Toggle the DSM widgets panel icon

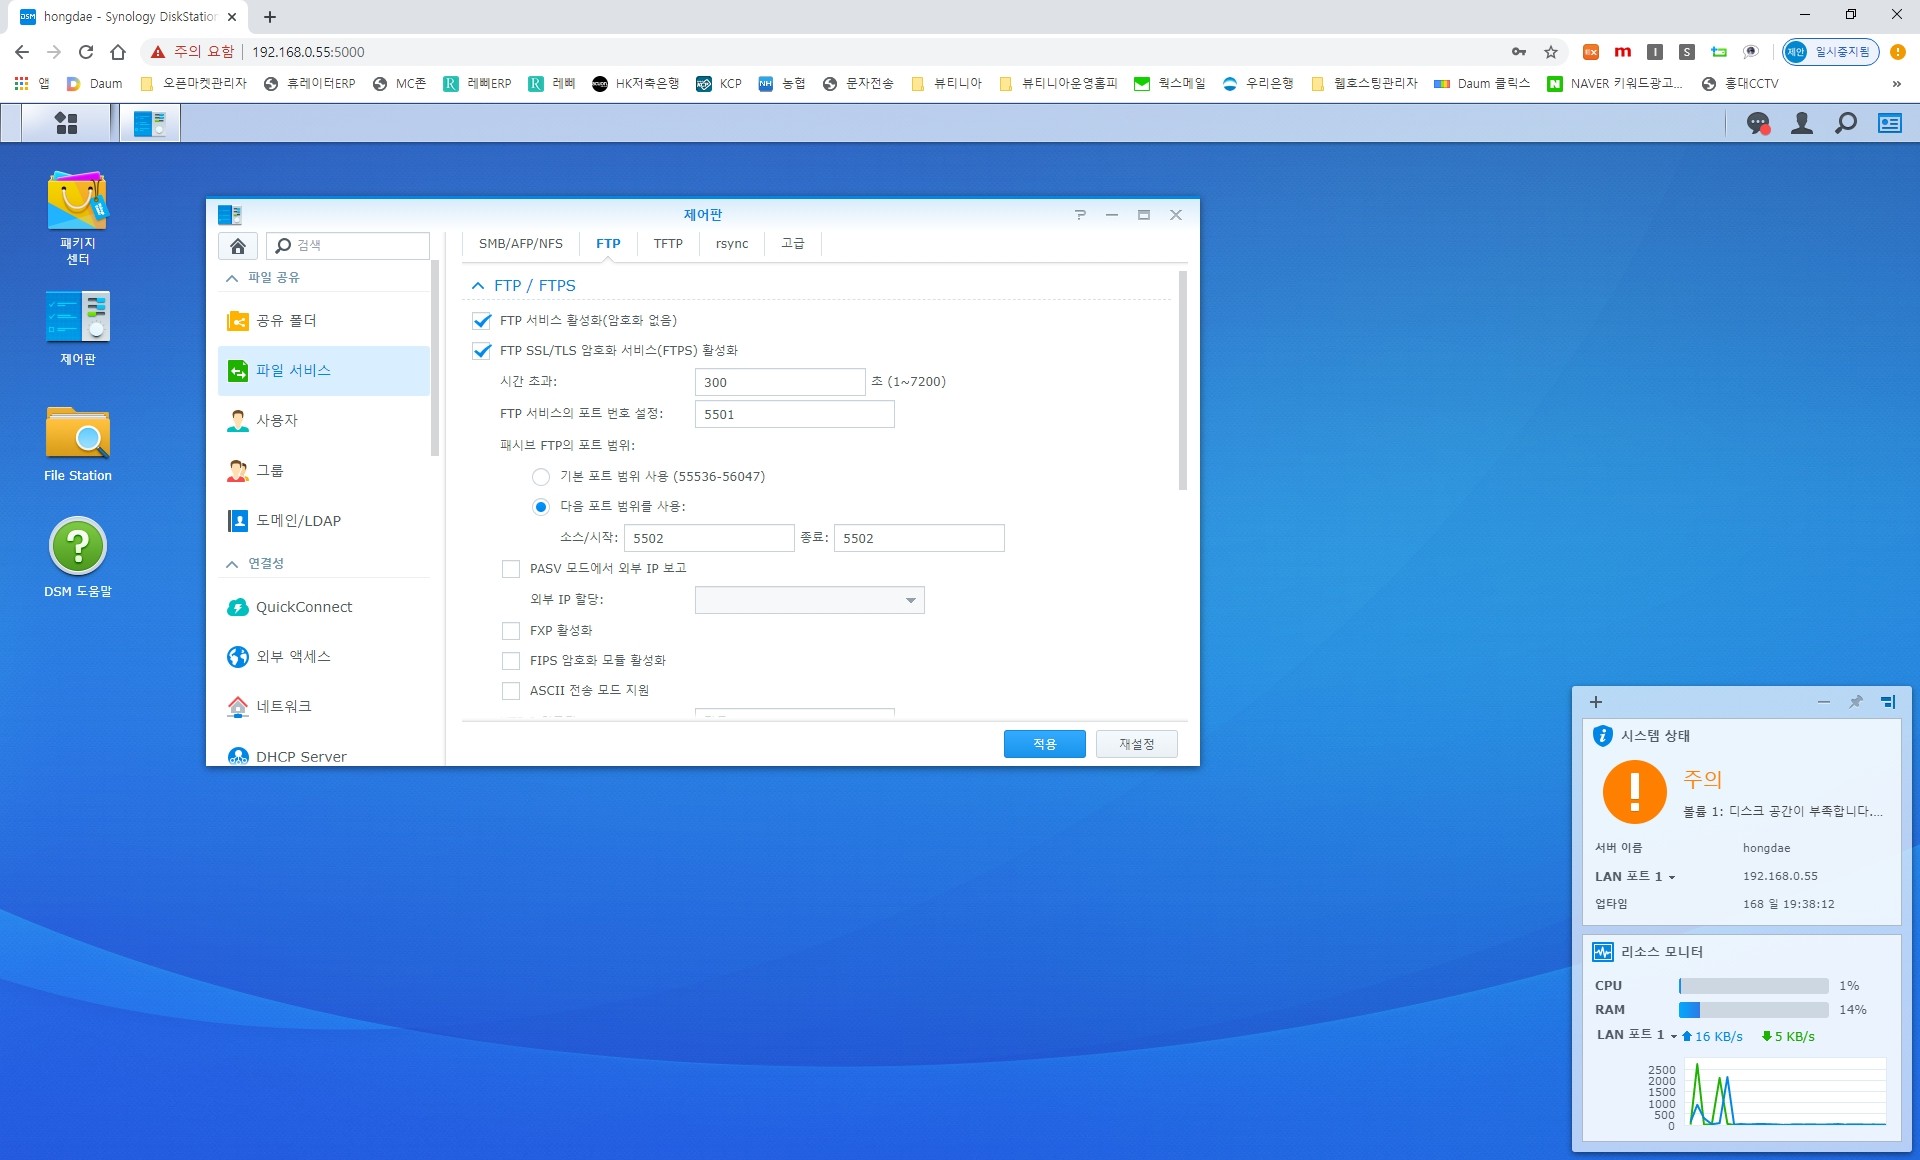point(1890,123)
